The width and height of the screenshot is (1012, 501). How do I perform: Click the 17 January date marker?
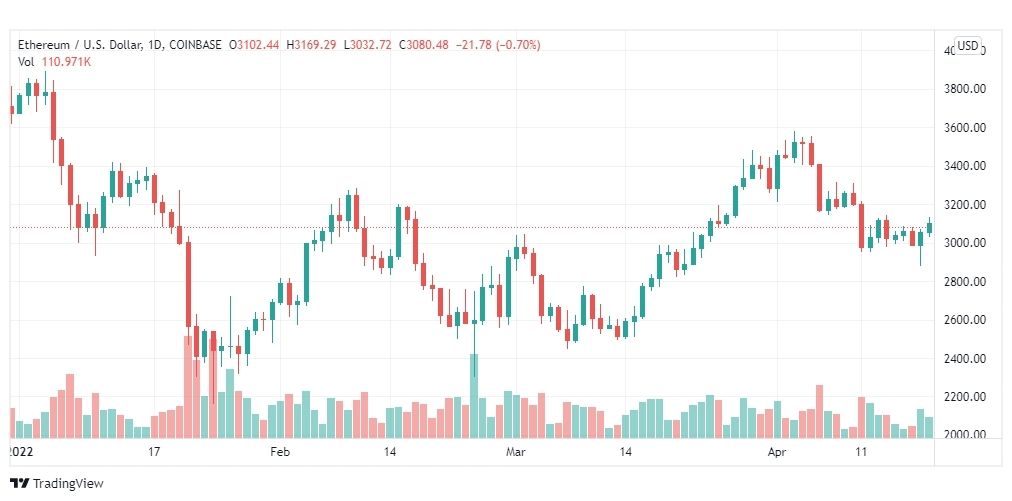[x=154, y=452]
